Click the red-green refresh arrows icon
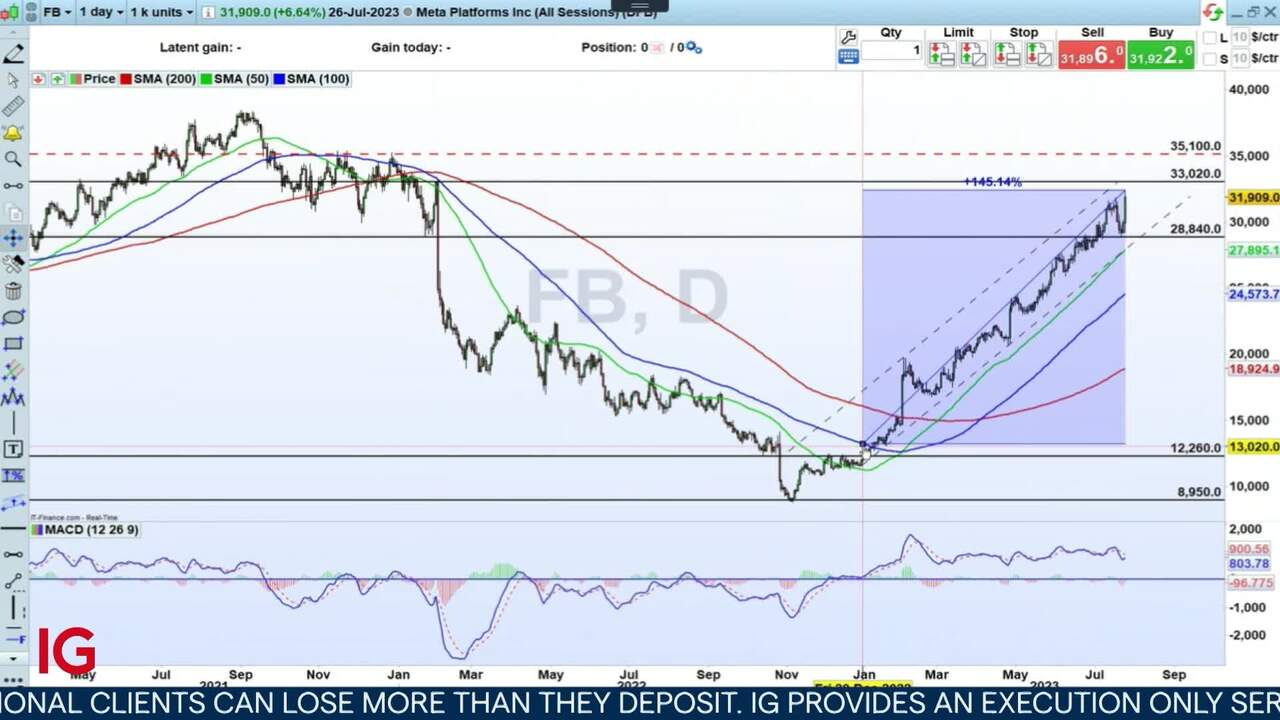The width and height of the screenshot is (1280, 720). [1212, 12]
